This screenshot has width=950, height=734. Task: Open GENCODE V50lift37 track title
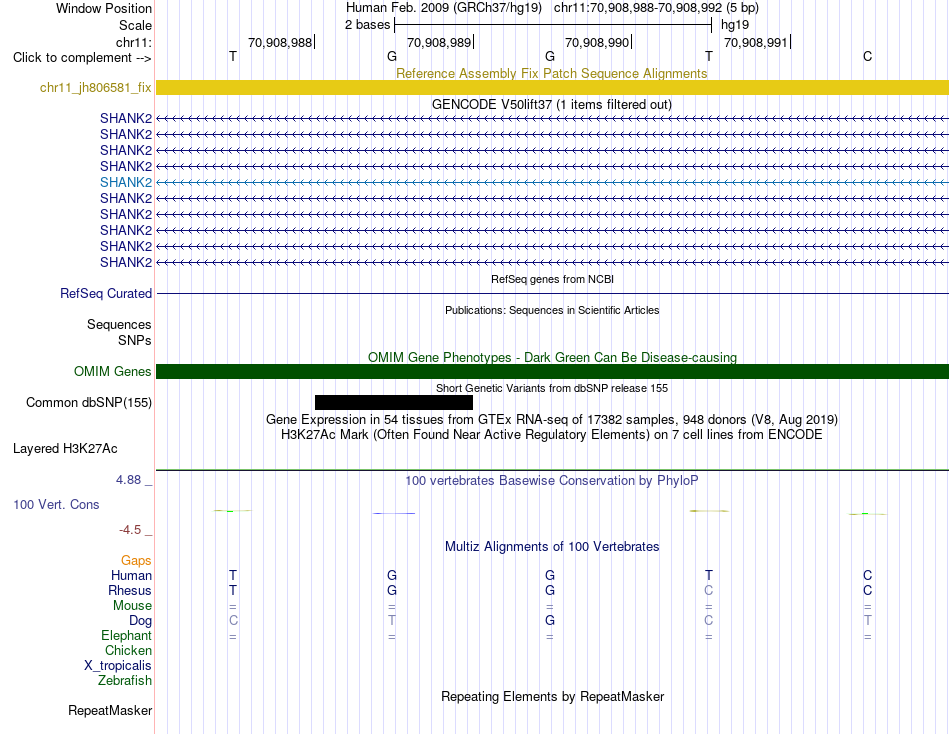552,104
